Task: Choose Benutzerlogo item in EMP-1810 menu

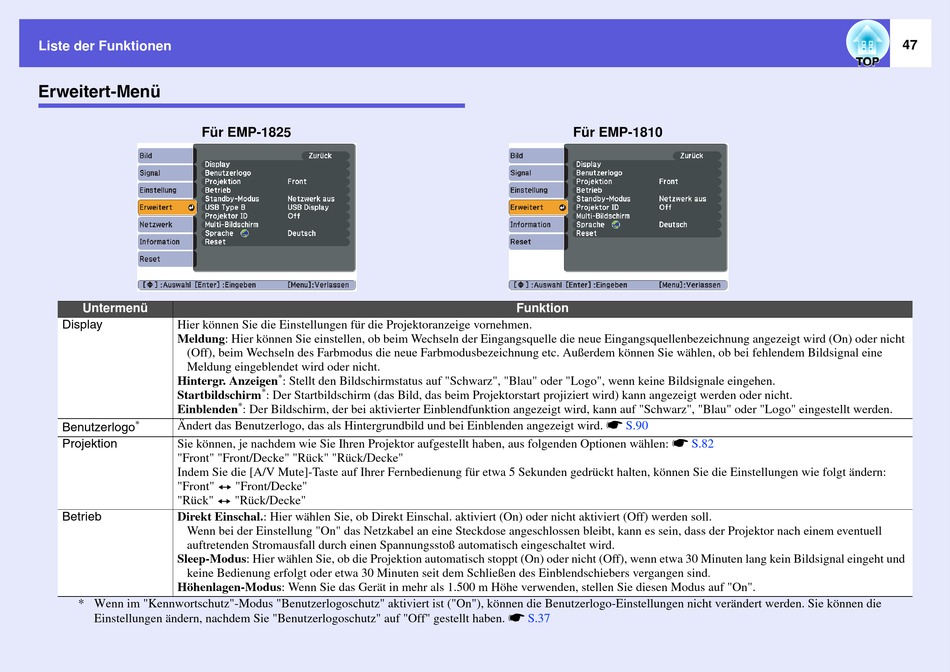Action: click(599, 173)
